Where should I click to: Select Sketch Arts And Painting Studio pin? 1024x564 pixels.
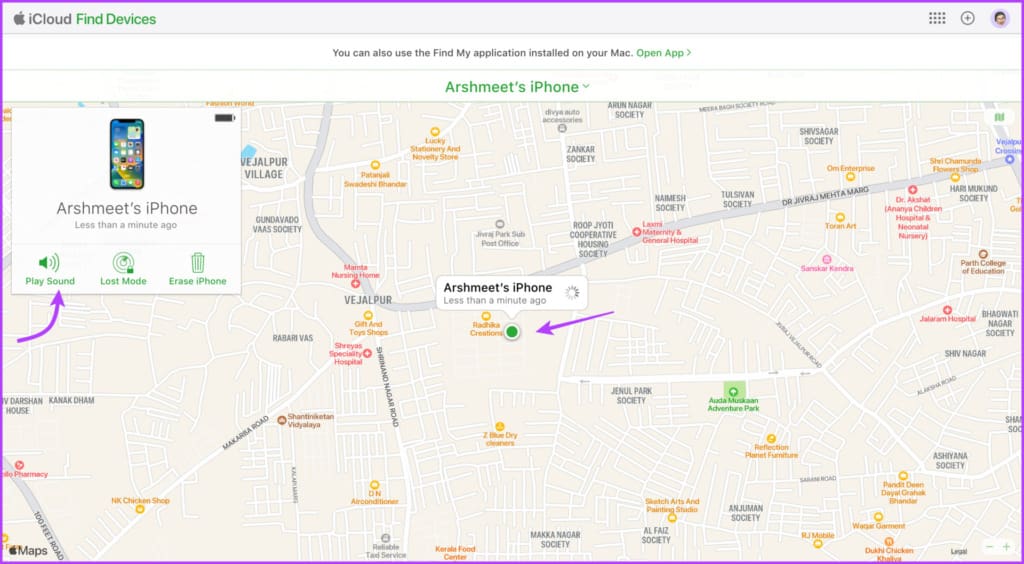click(x=672, y=518)
